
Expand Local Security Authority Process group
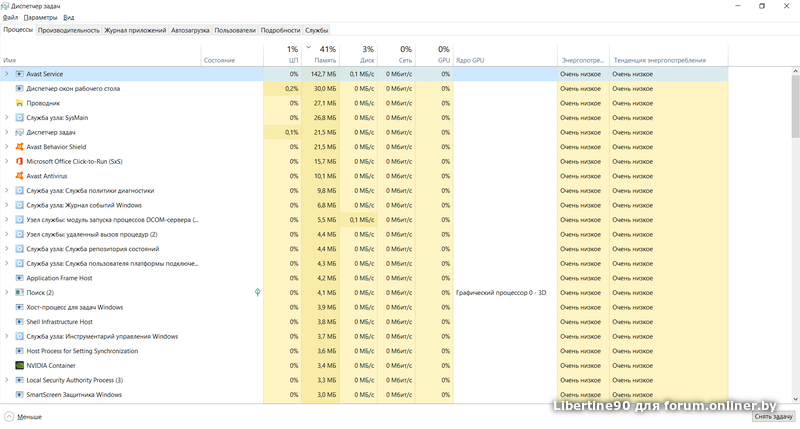(6, 380)
